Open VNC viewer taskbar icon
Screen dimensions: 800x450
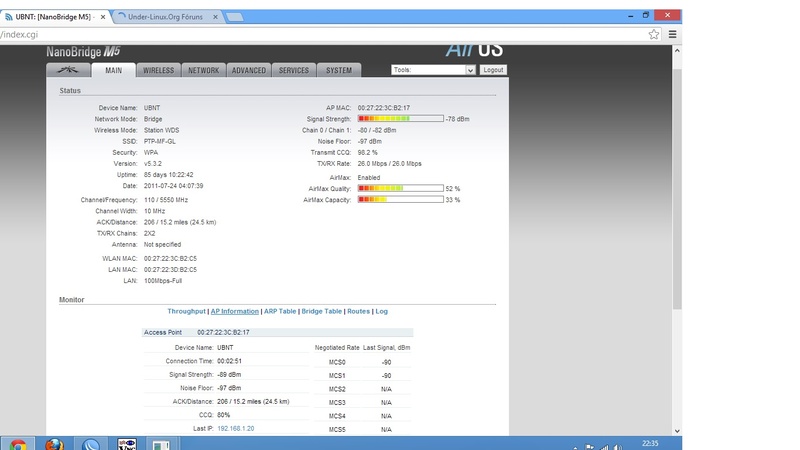point(127,444)
